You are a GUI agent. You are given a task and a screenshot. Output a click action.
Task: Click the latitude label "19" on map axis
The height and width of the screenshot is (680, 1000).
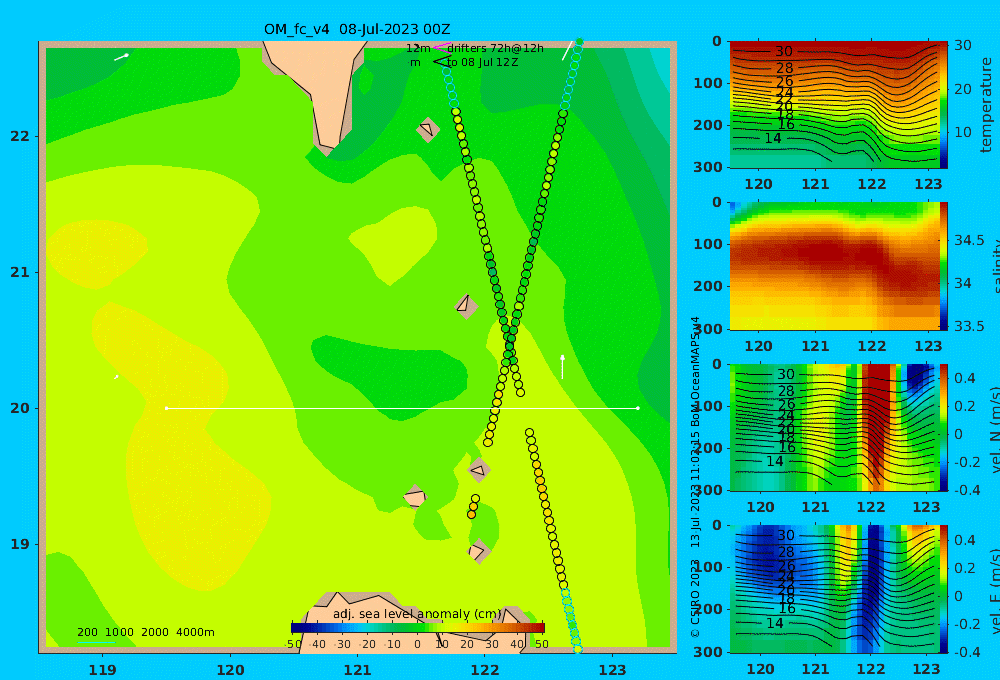(19, 544)
